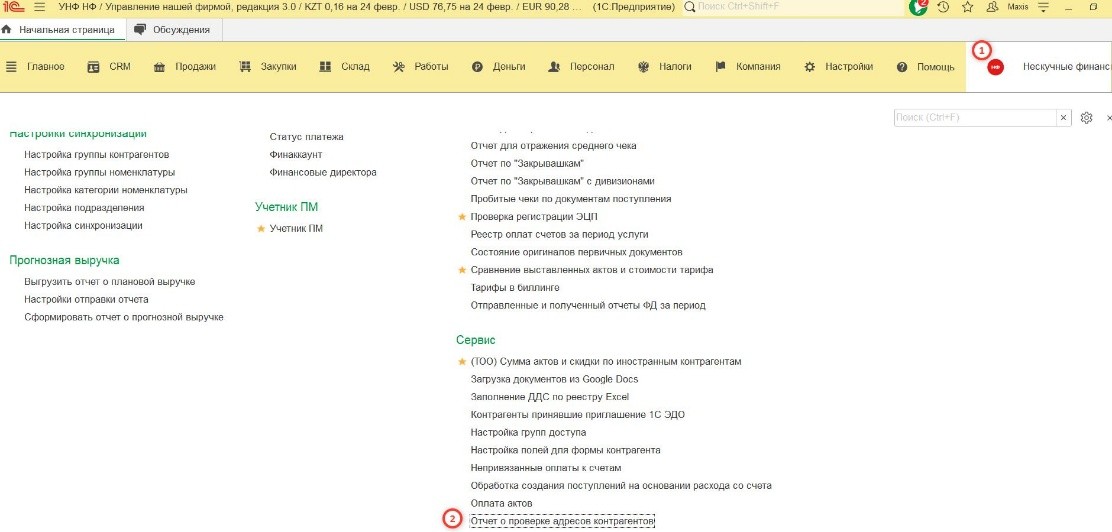Clear the menu search with X button
This screenshot has width=1112, height=532.
click(1063, 118)
